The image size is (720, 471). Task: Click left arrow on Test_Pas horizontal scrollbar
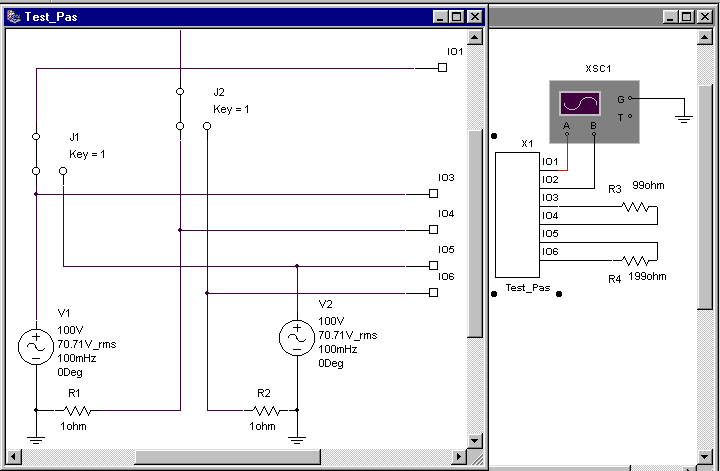coord(12,457)
